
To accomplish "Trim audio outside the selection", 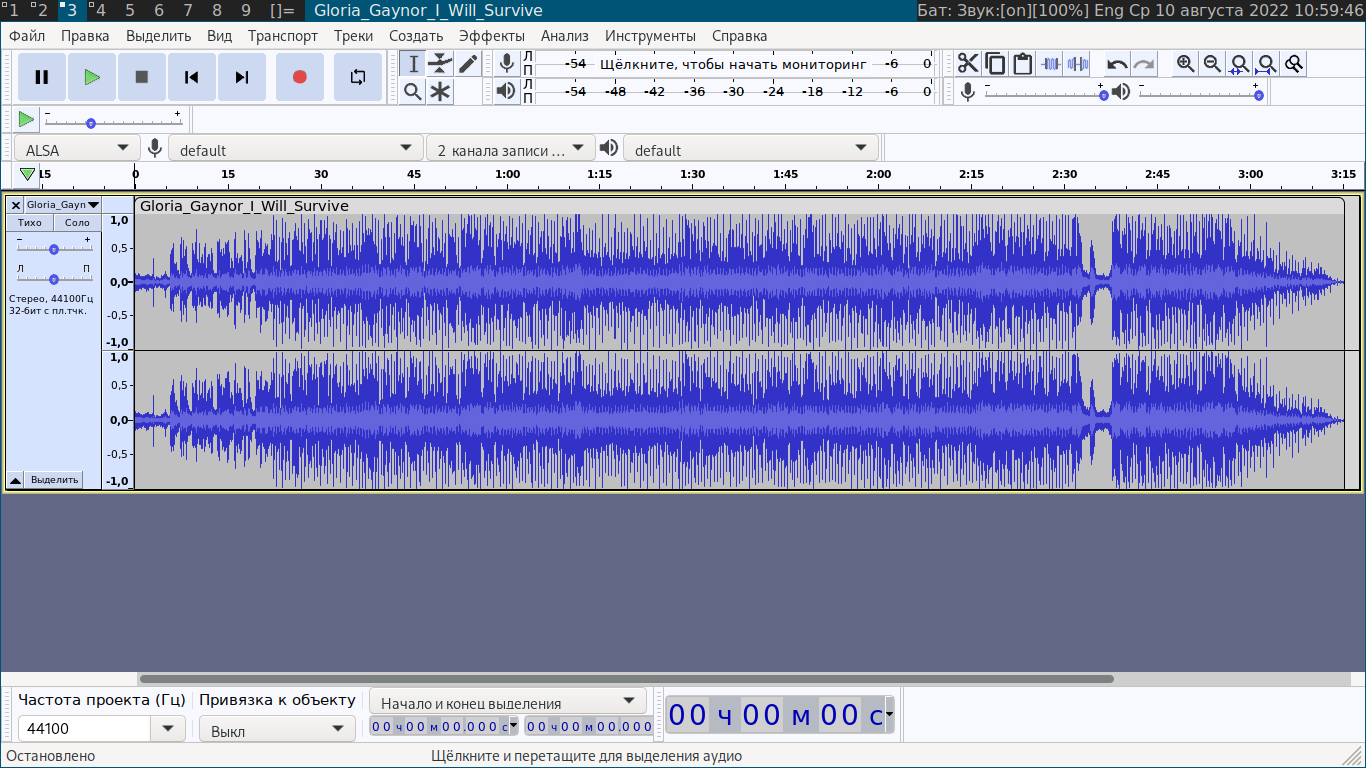I will [x=1049, y=64].
